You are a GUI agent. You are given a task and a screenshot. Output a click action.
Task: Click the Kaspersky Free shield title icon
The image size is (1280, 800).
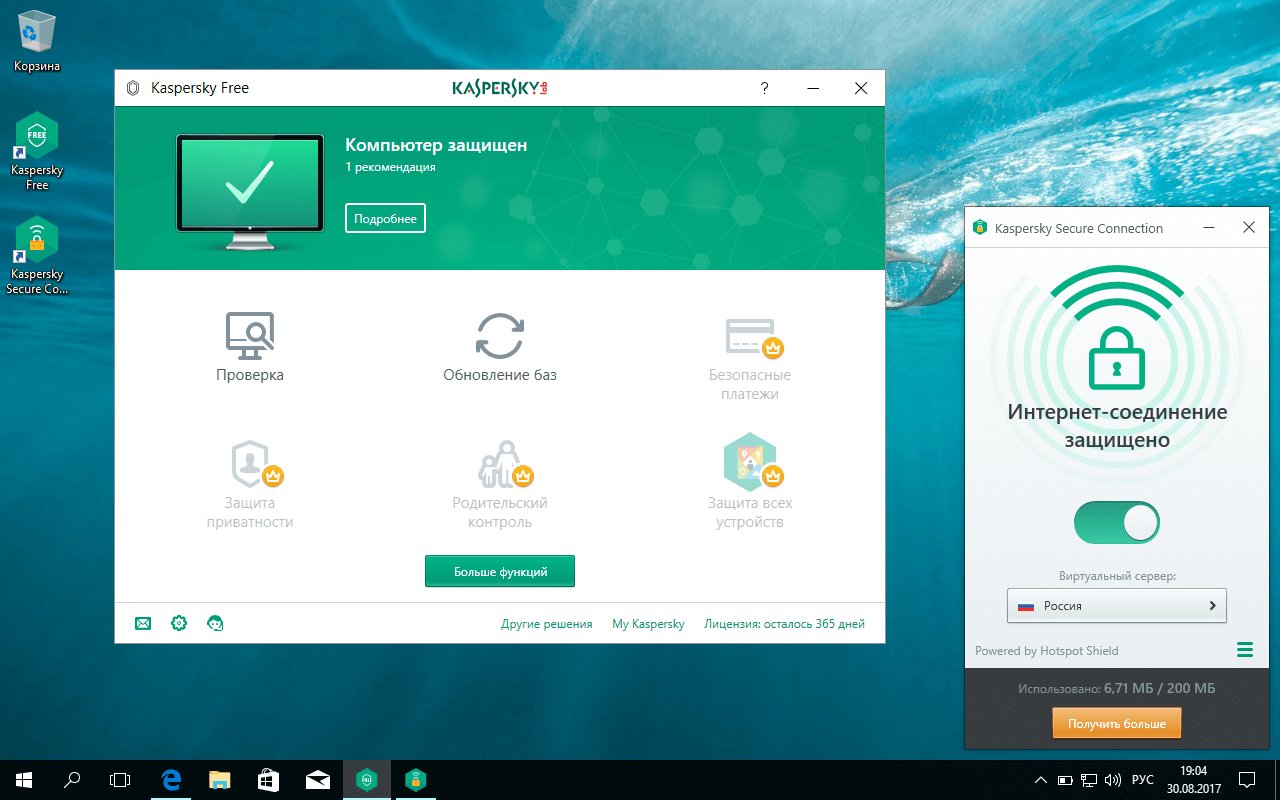click(x=133, y=88)
